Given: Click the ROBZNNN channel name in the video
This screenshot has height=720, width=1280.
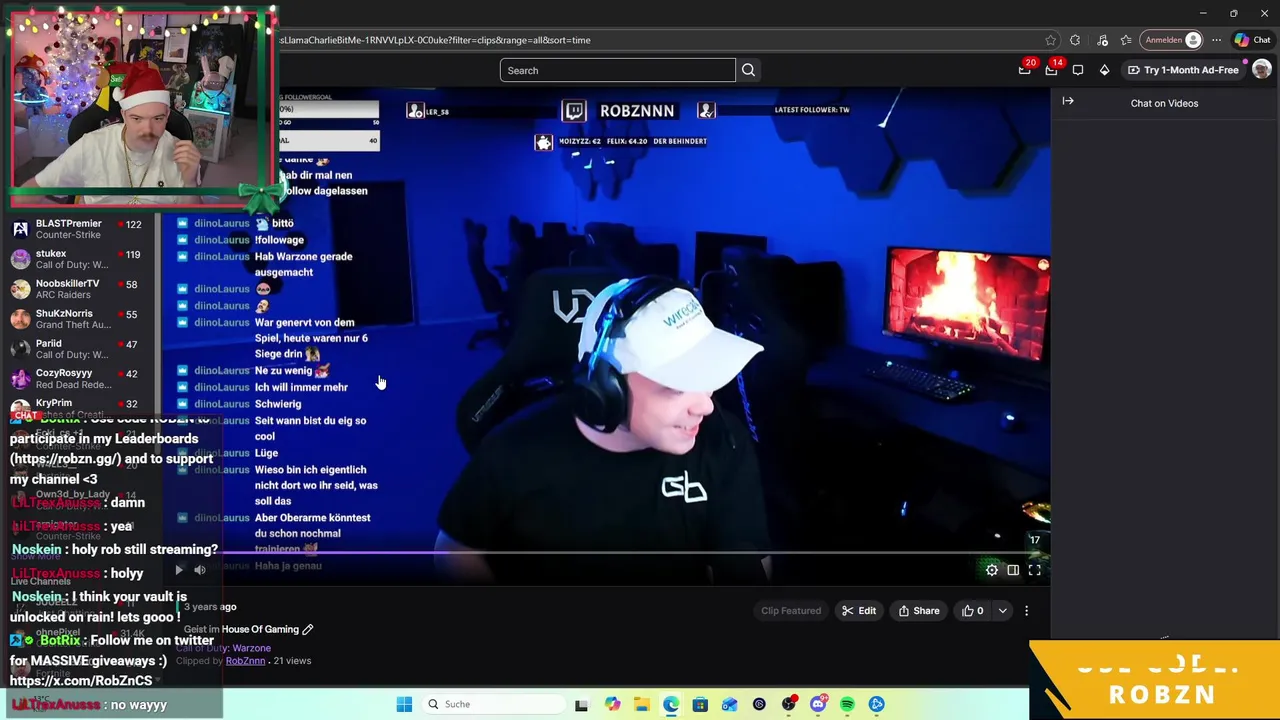Looking at the screenshot, I should pos(637,111).
